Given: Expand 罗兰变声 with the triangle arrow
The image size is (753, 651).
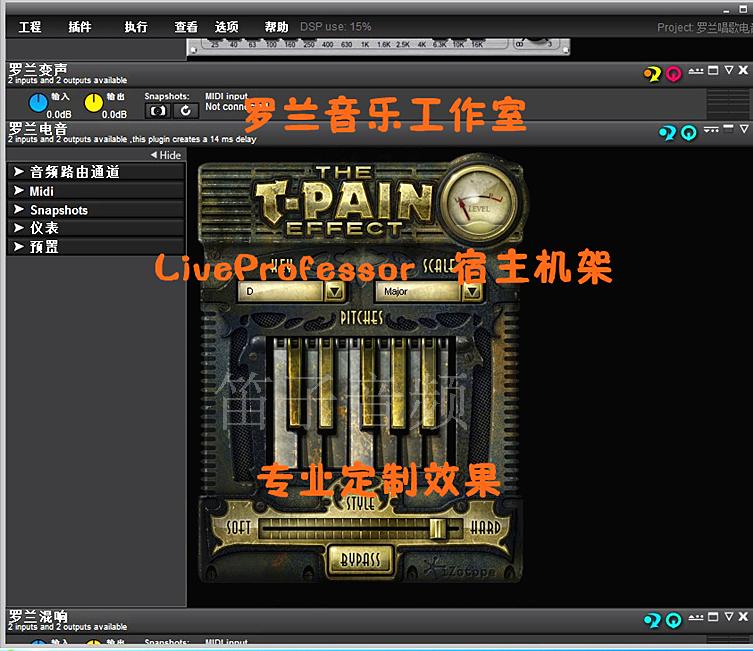Looking at the screenshot, I should coord(729,70).
